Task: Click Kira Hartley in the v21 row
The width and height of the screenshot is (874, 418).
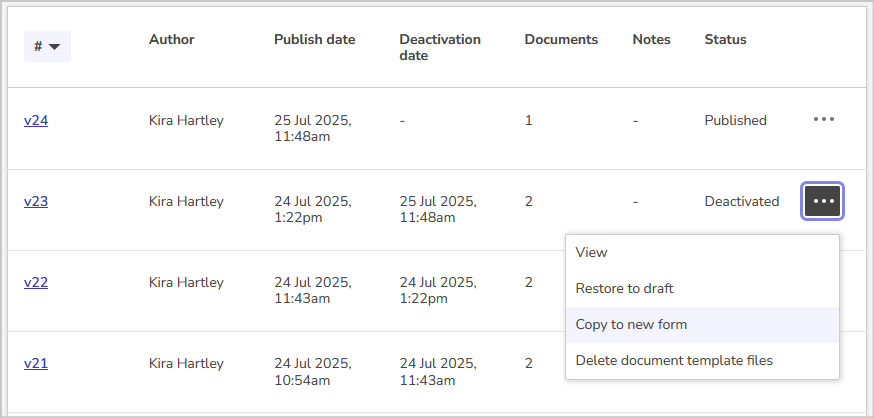Action: pos(186,363)
